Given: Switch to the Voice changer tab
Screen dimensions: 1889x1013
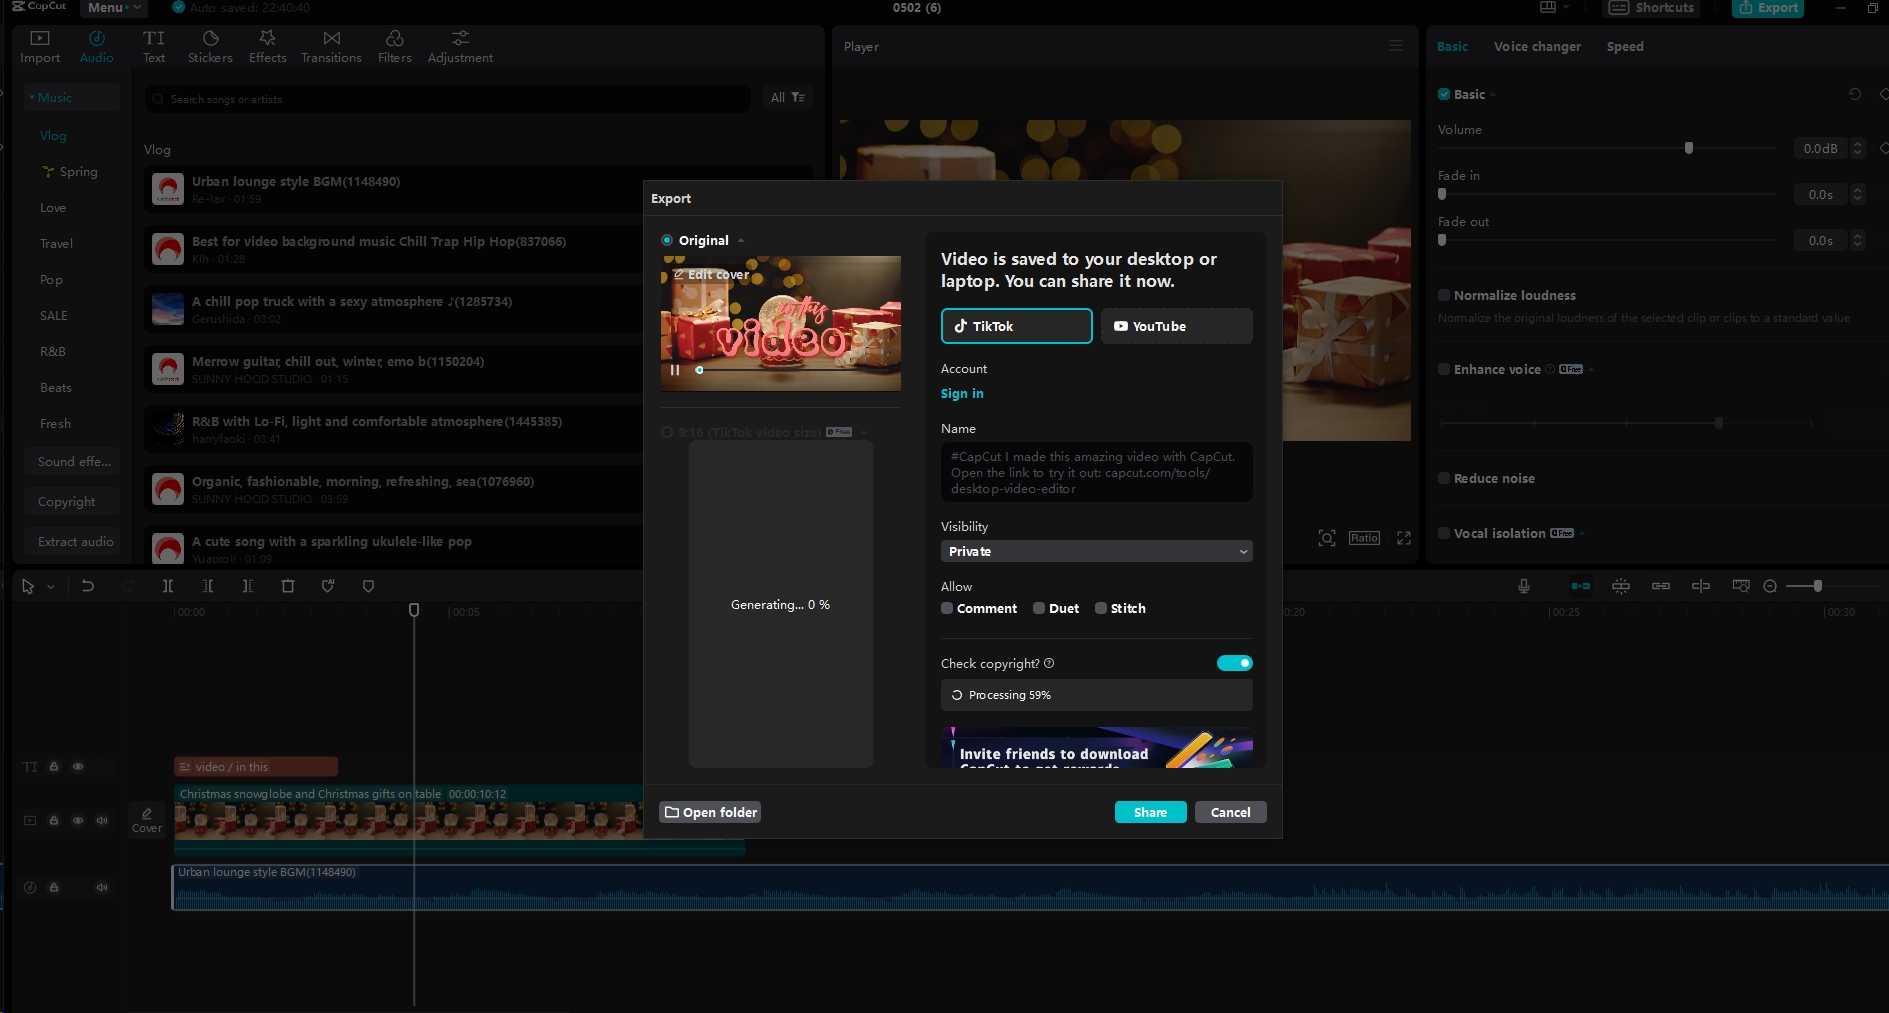Looking at the screenshot, I should [x=1537, y=46].
